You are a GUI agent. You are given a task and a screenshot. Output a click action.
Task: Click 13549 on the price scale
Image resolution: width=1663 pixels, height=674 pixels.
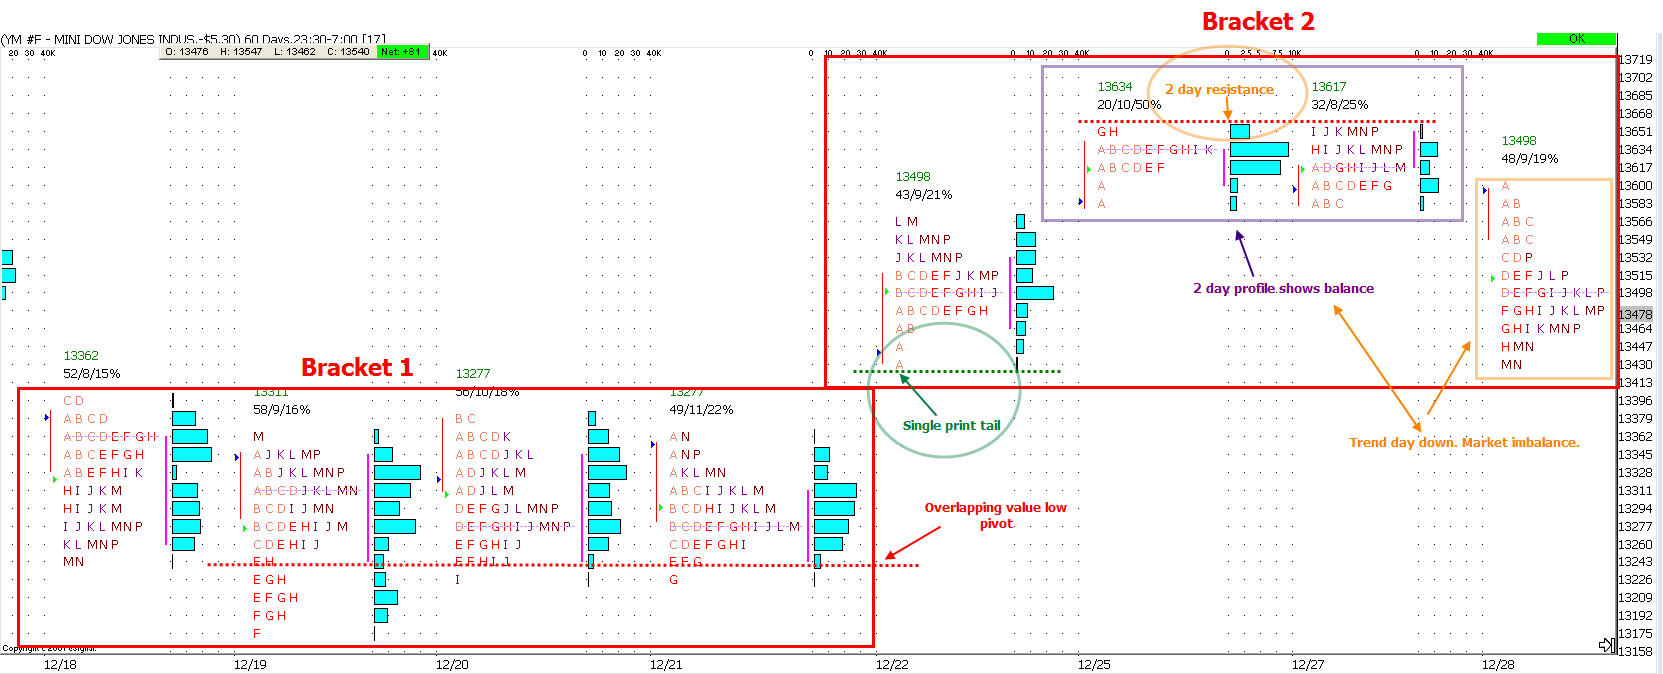[x=1636, y=240]
